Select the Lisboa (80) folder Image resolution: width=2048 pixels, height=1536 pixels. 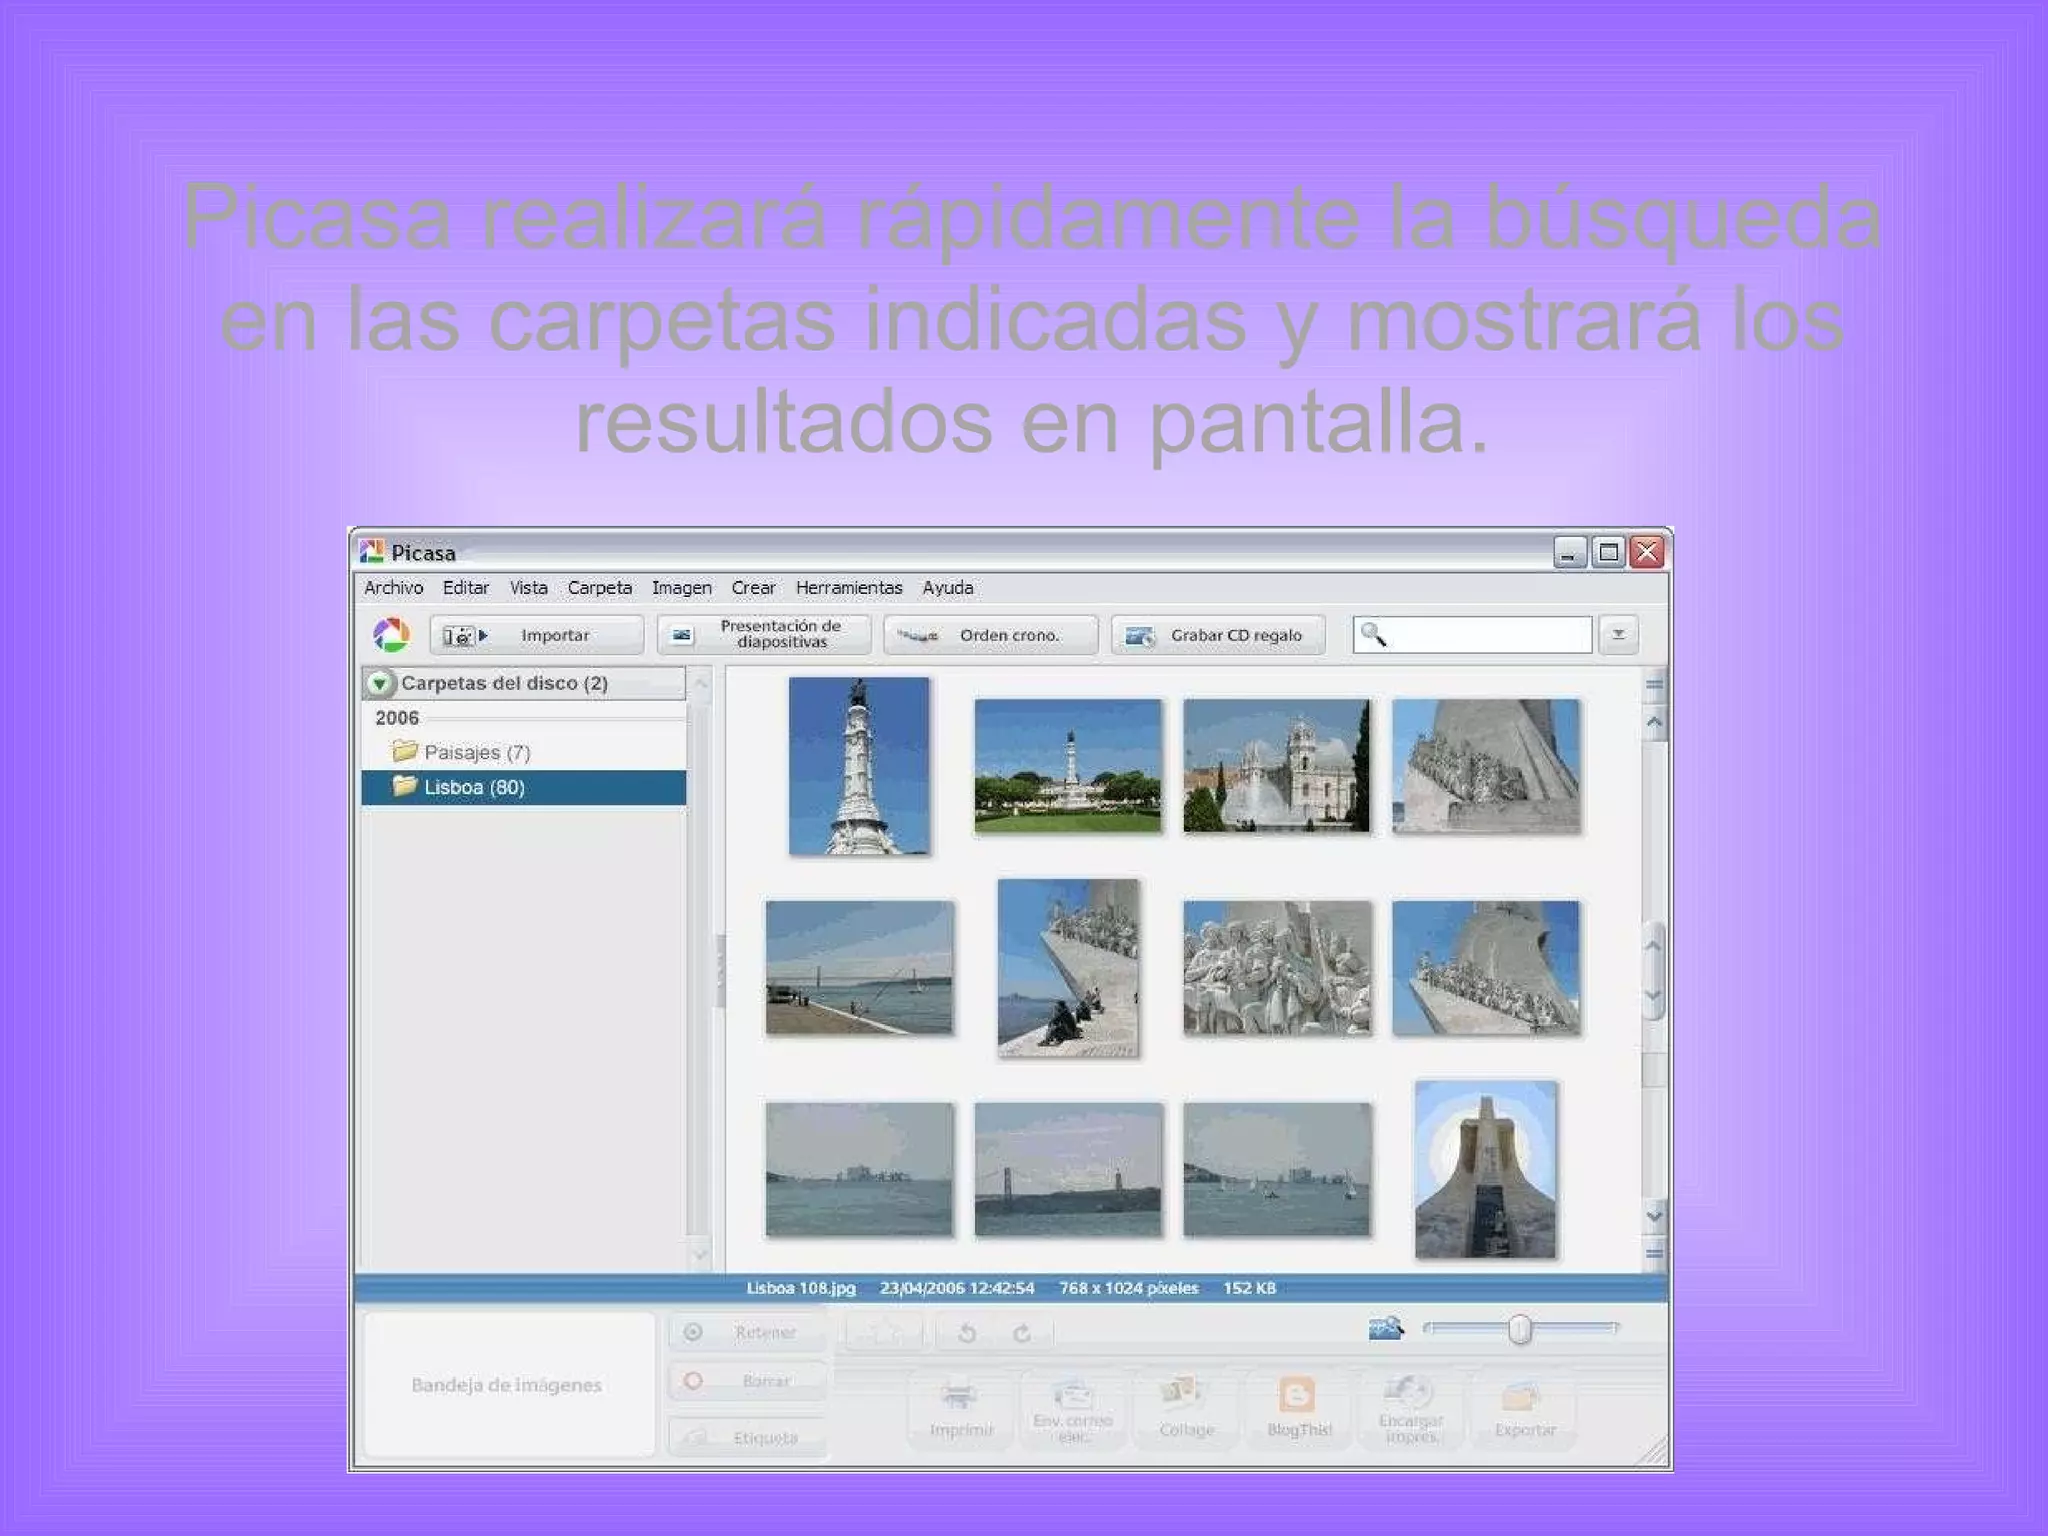point(524,787)
